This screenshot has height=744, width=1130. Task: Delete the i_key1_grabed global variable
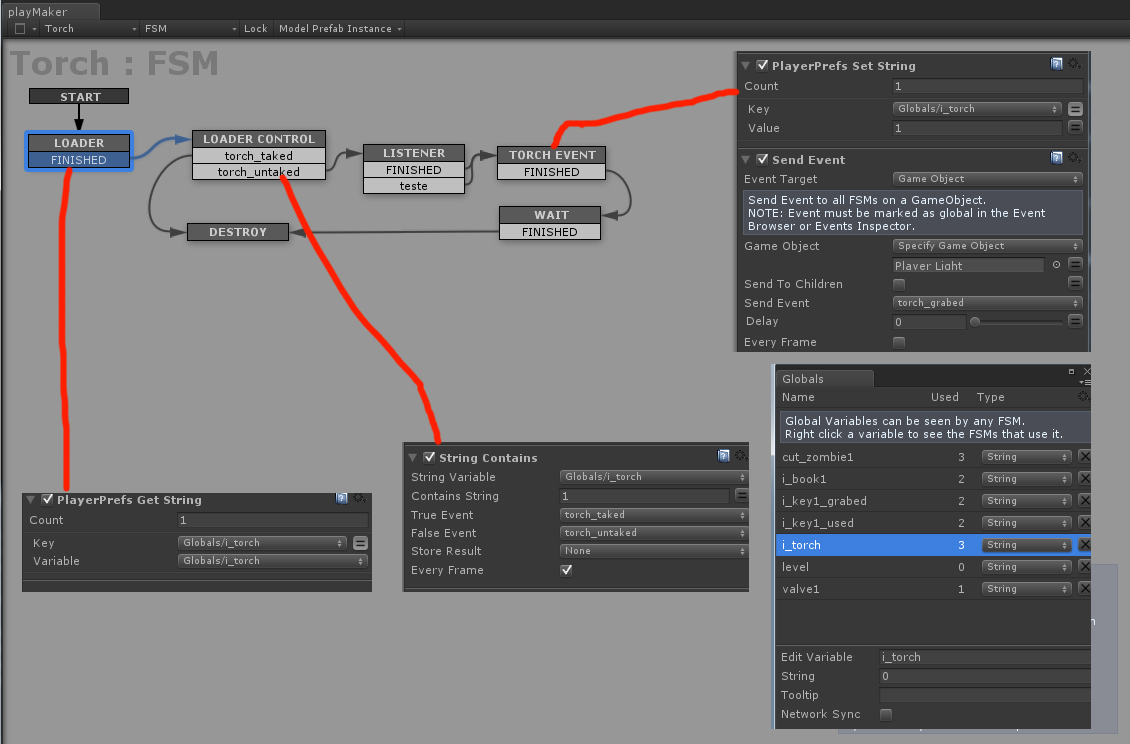click(1085, 500)
